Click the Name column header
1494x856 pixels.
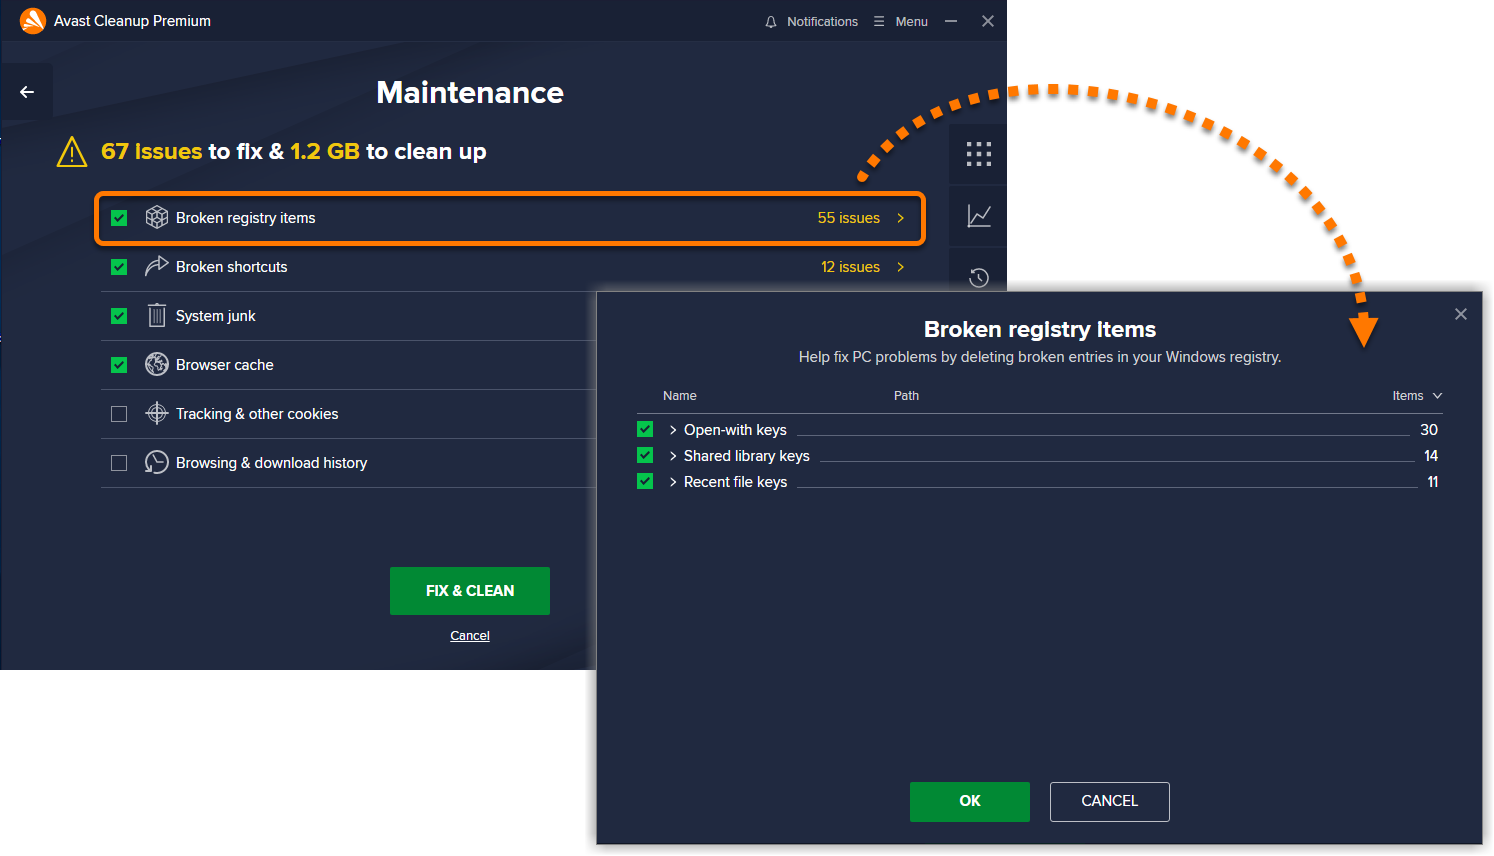click(x=680, y=396)
